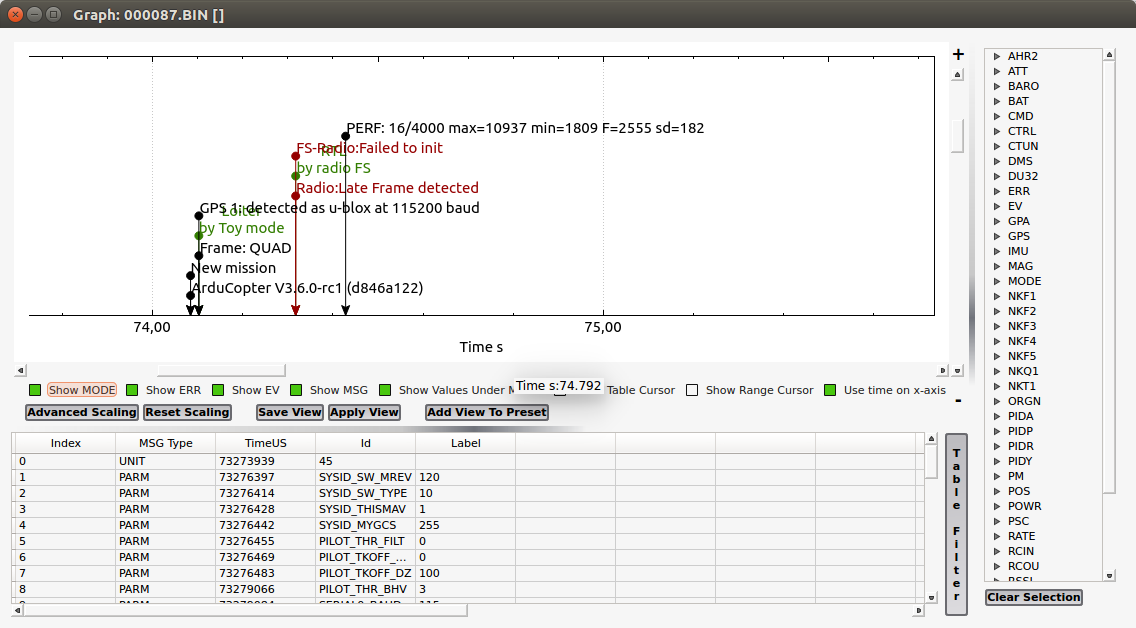
Task: Sort table by Index column header
Action: coord(65,443)
